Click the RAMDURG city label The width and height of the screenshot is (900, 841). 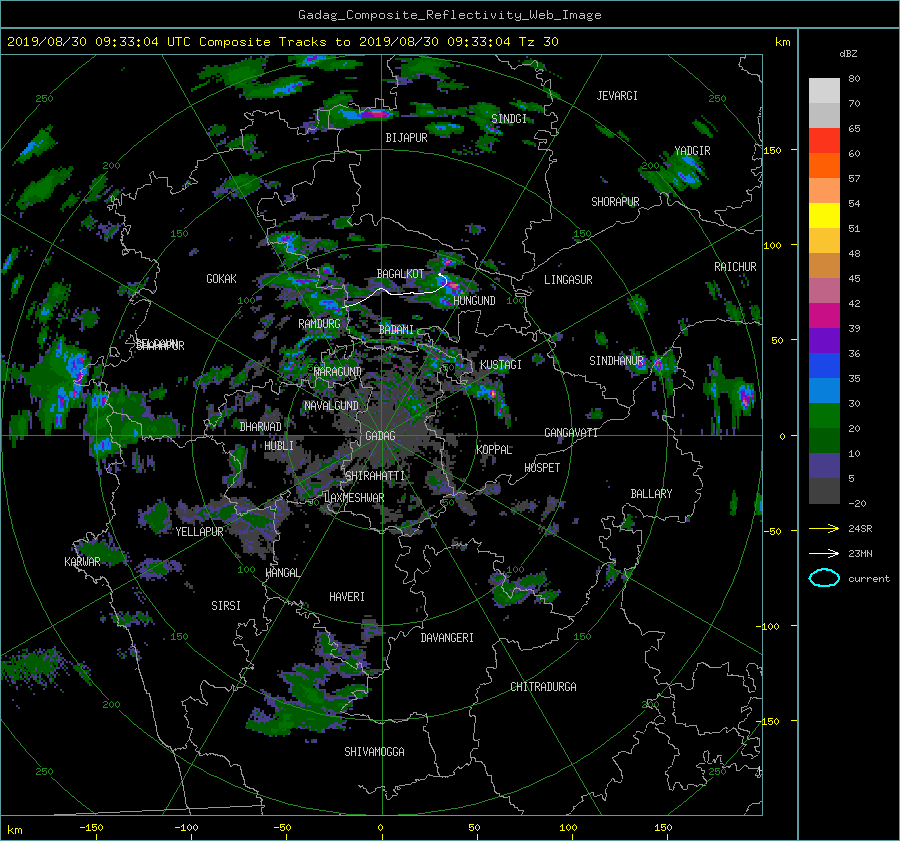coord(319,324)
